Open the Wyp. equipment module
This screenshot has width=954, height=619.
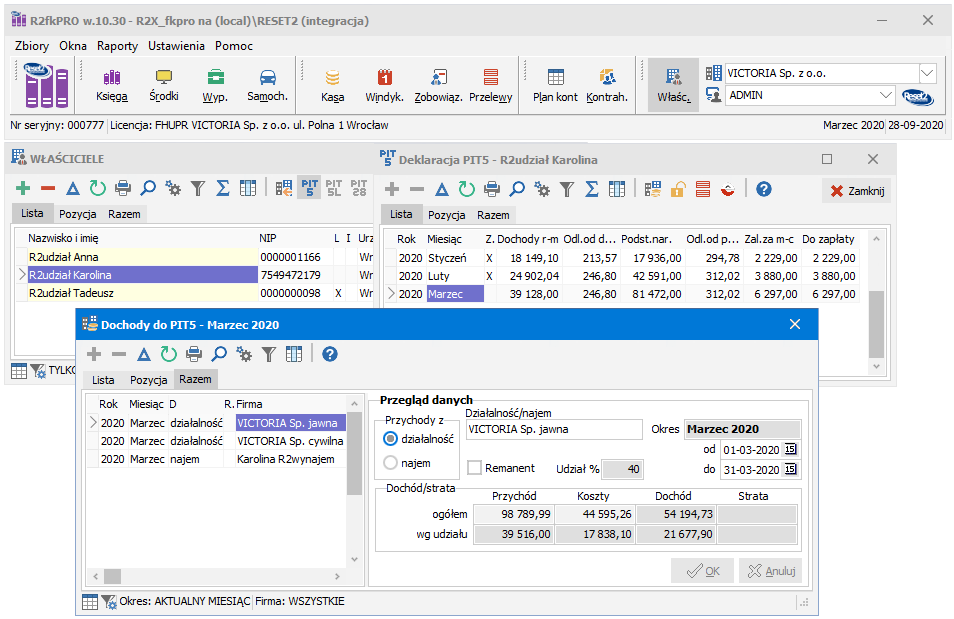coord(215,85)
